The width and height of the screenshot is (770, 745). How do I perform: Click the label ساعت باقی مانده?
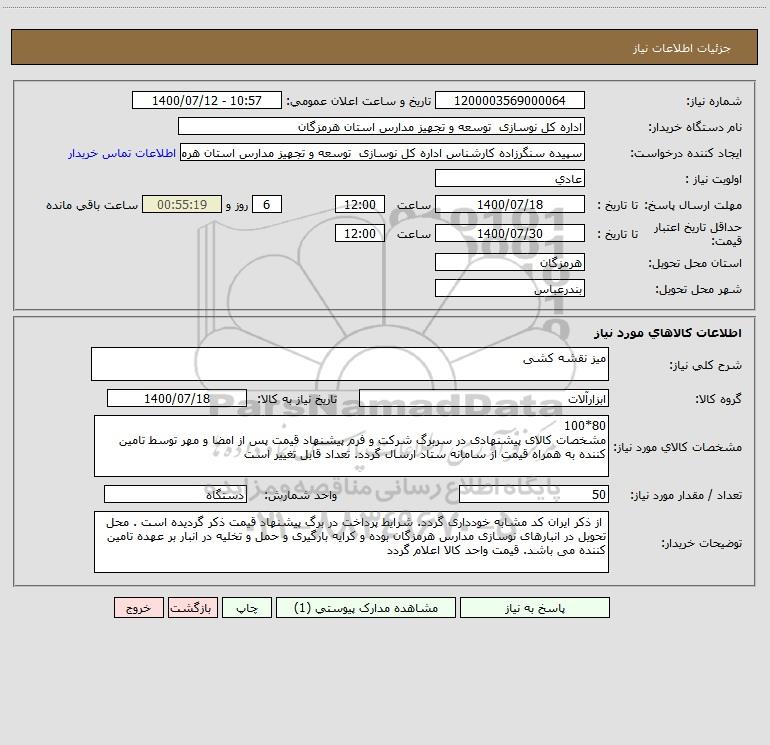tap(92, 205)
